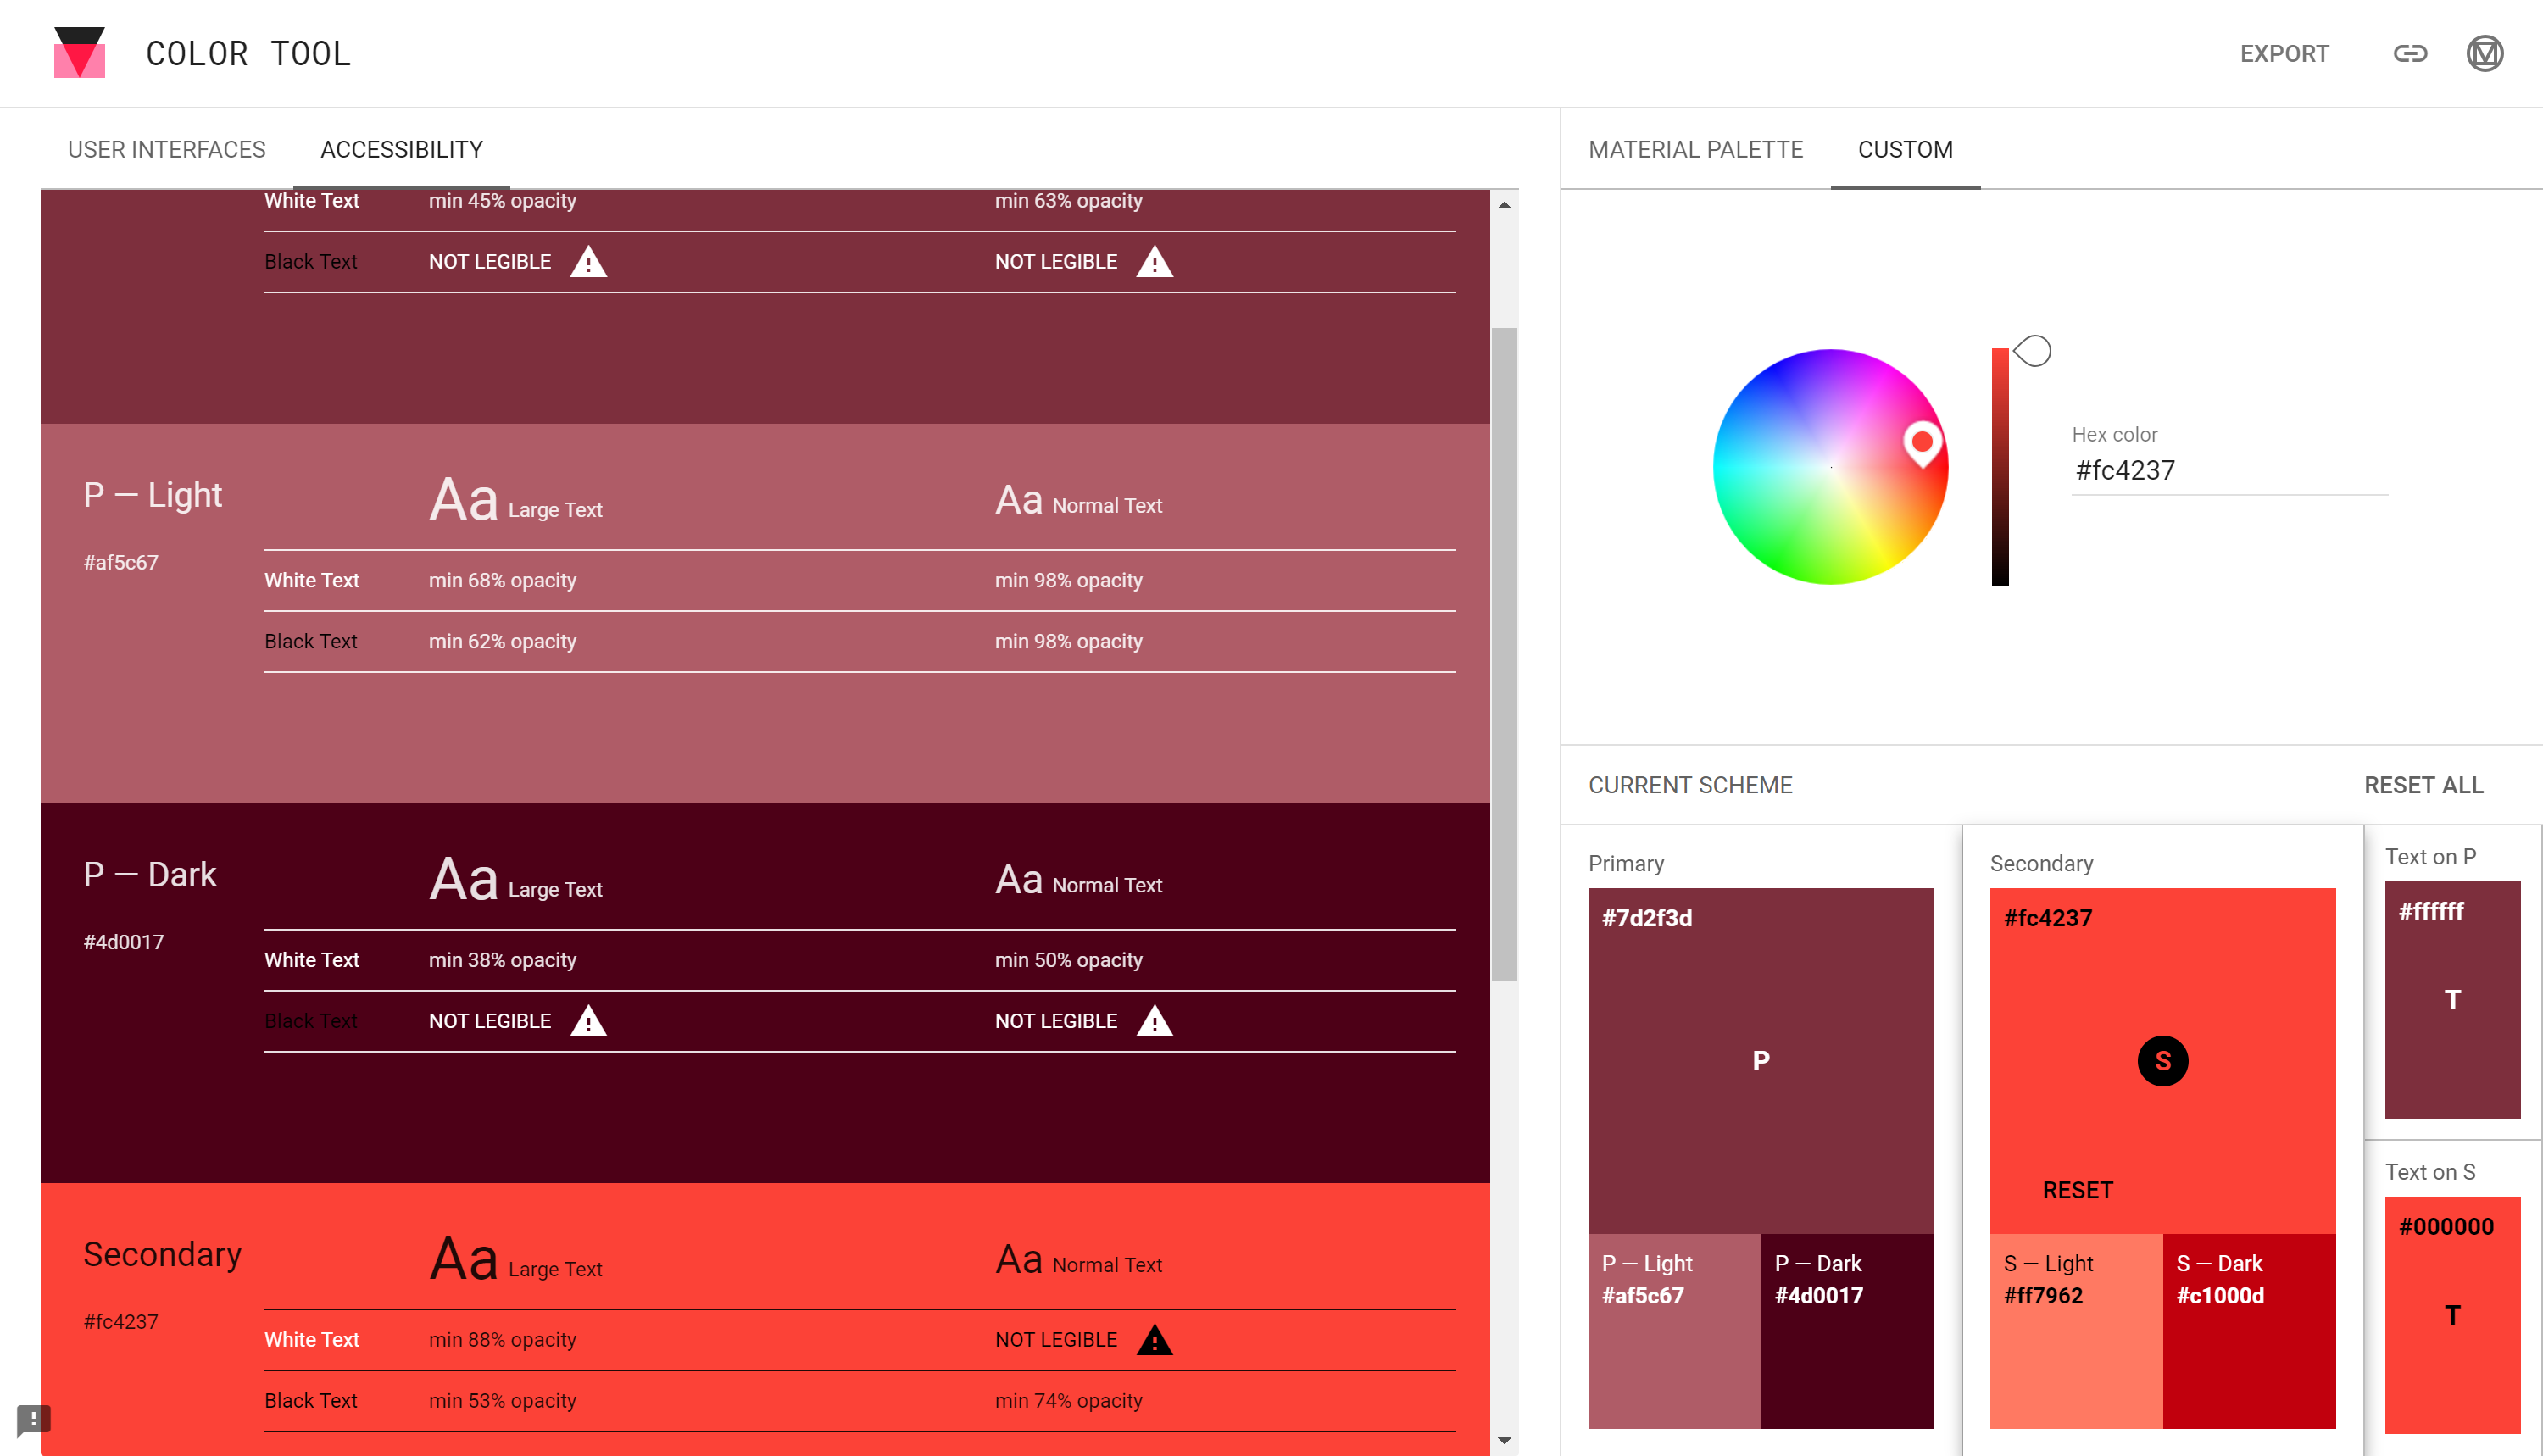The image size is (2543, 1456).
Task: Click 'min 53% opacity' under Secondary
Action: pyautogui.click(x=502, y=1401)
